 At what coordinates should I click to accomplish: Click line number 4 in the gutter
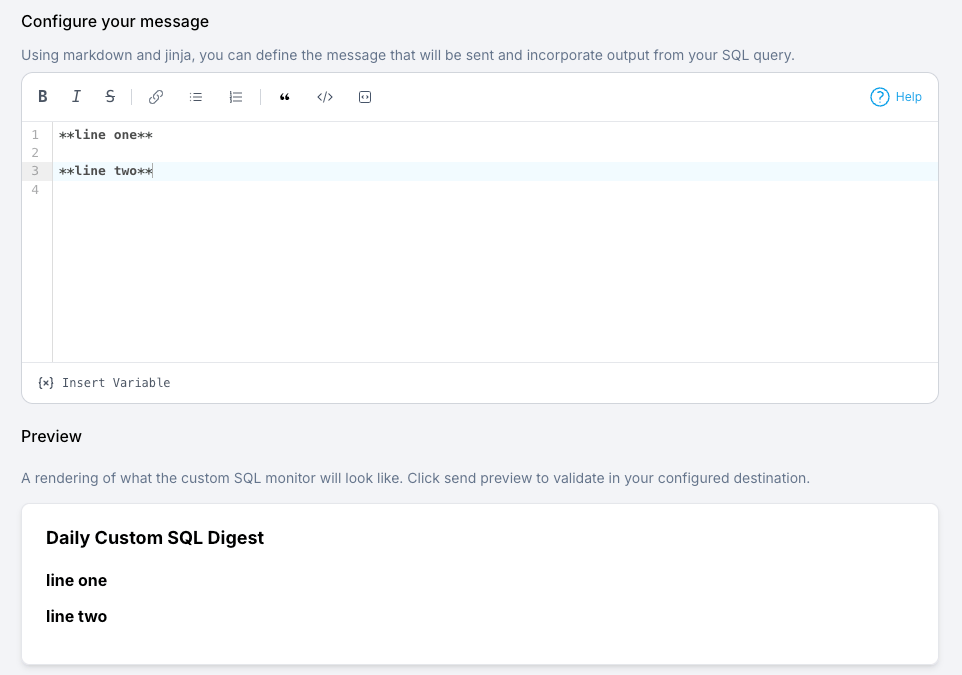[x=35, y=190]
